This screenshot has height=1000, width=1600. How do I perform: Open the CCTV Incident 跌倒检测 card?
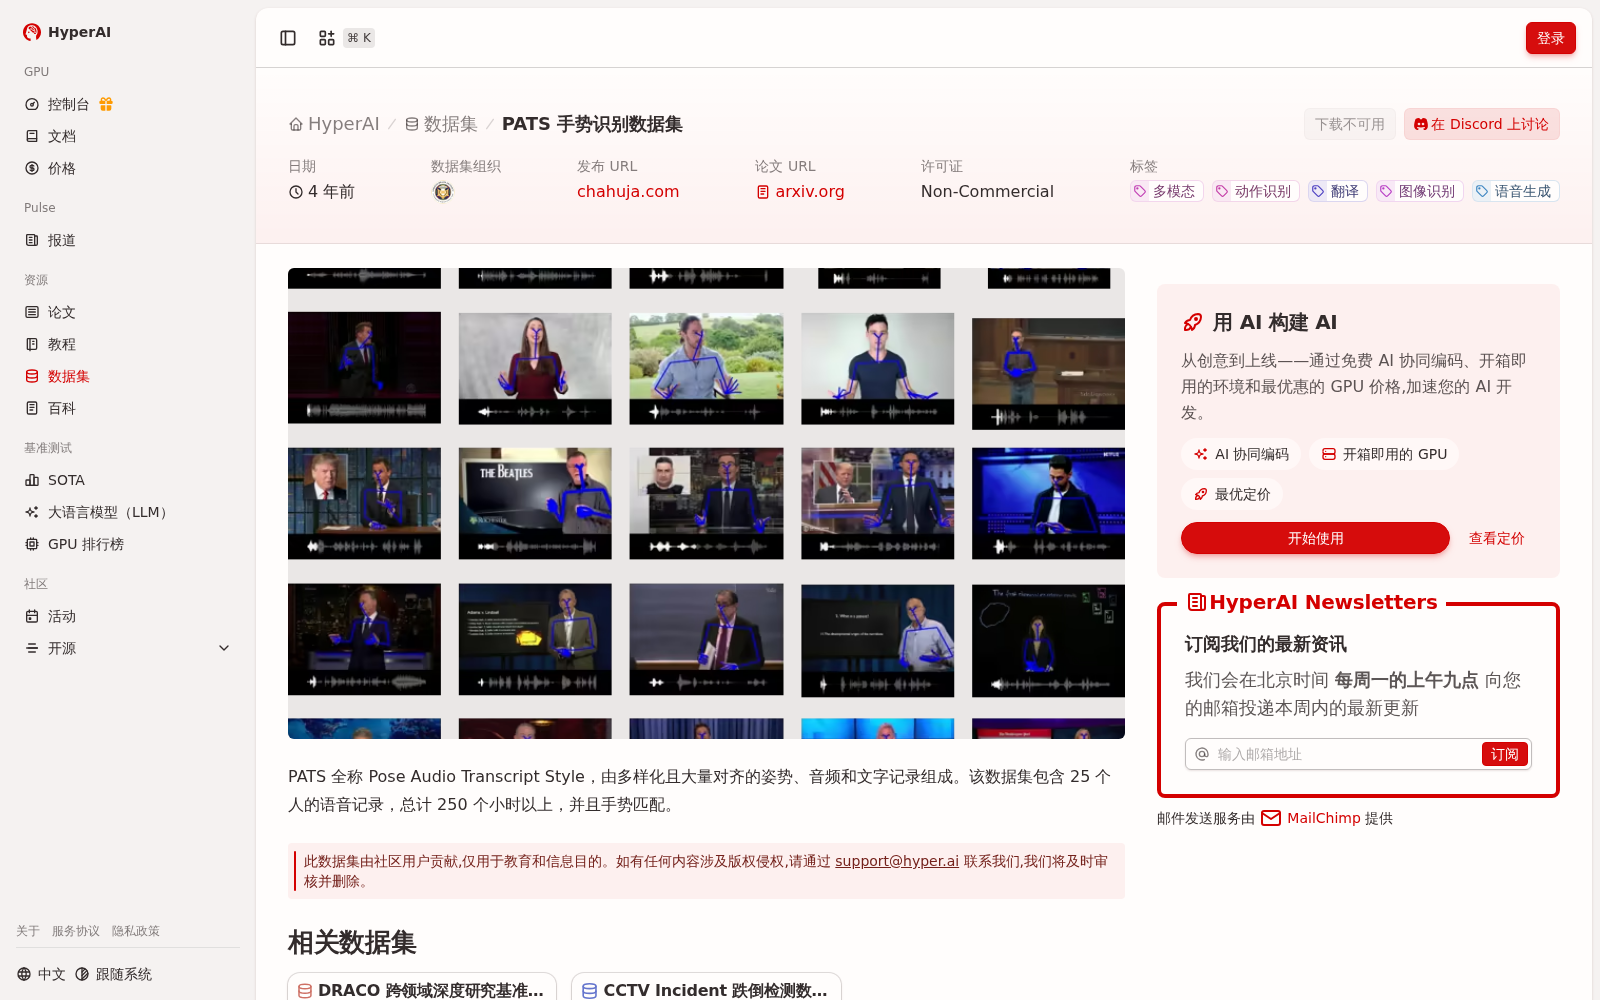706,988
